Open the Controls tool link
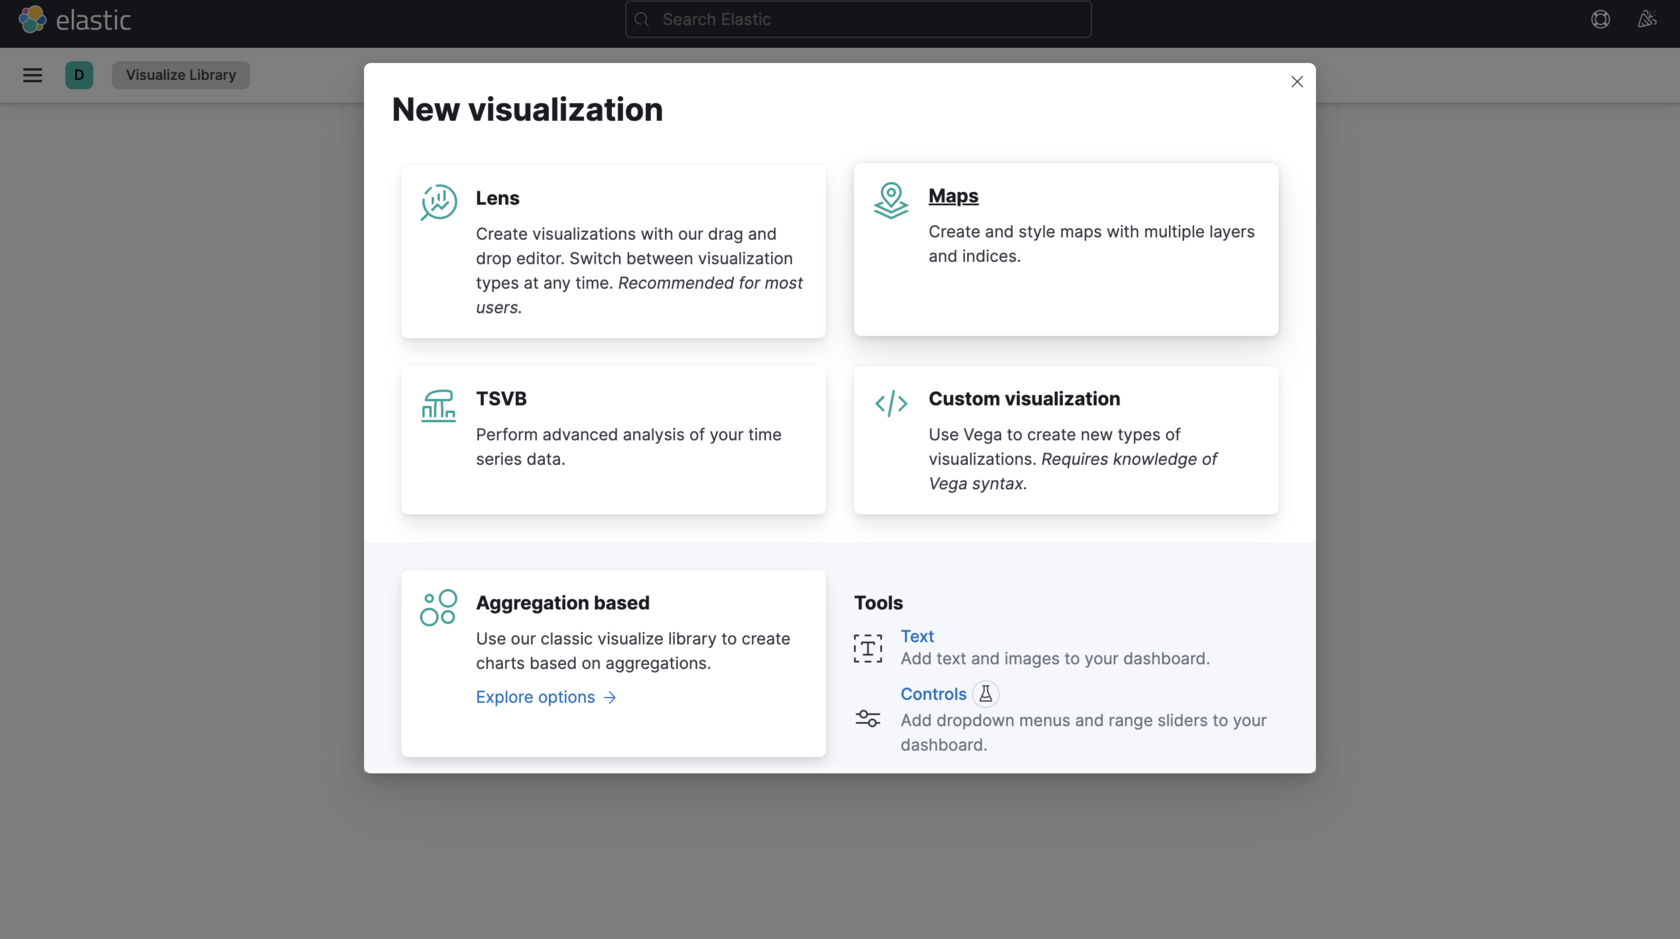The width and height of the screenshot is (1680, 939). pos(934,694)
